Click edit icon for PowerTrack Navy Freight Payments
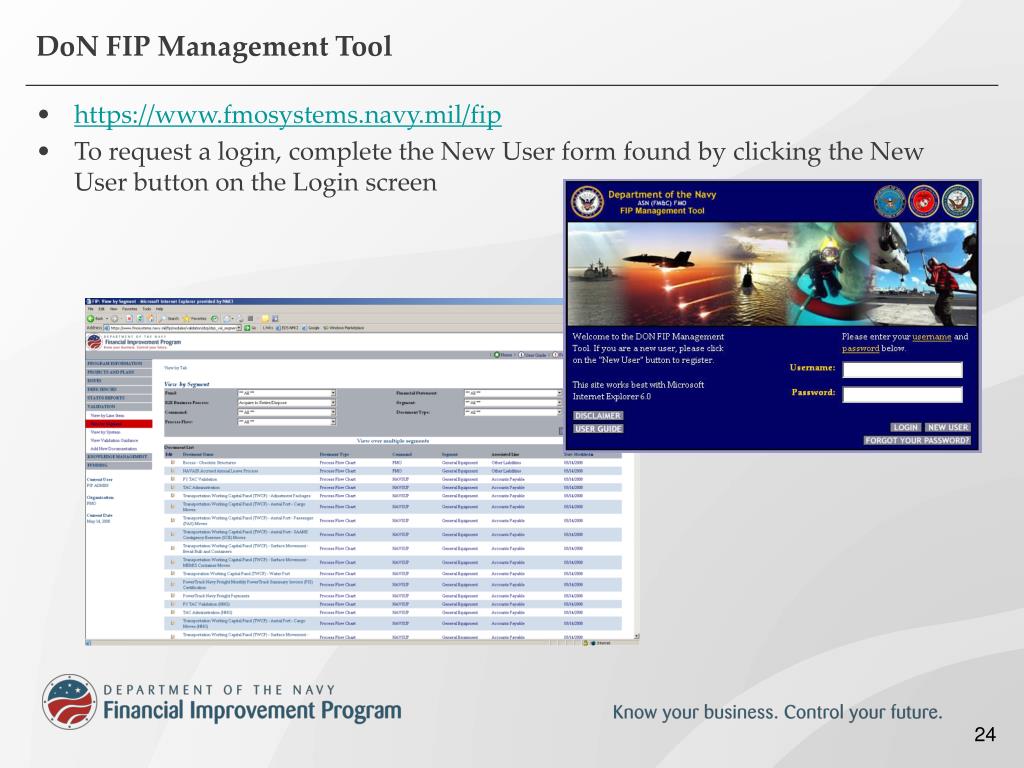The height and width of the screenshot is (768, 1024). click(x=172, y=596)
